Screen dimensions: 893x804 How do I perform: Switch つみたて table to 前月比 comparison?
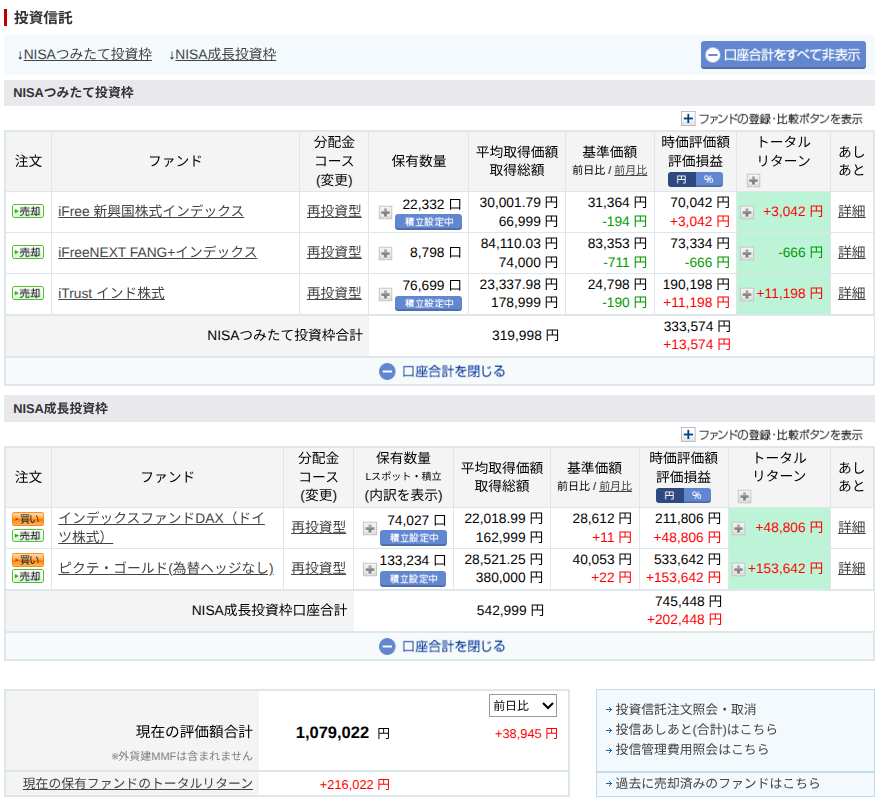click(x=630, y=170)
